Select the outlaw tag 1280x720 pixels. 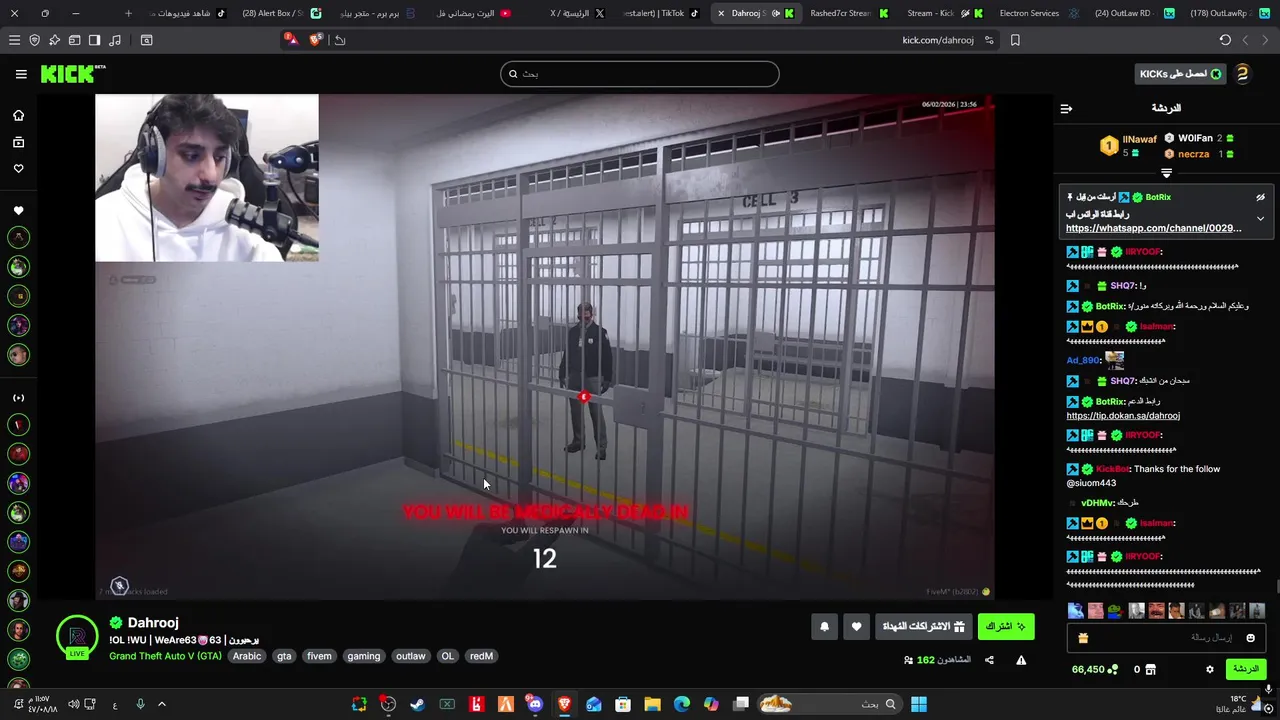click(x=410, y=656)
